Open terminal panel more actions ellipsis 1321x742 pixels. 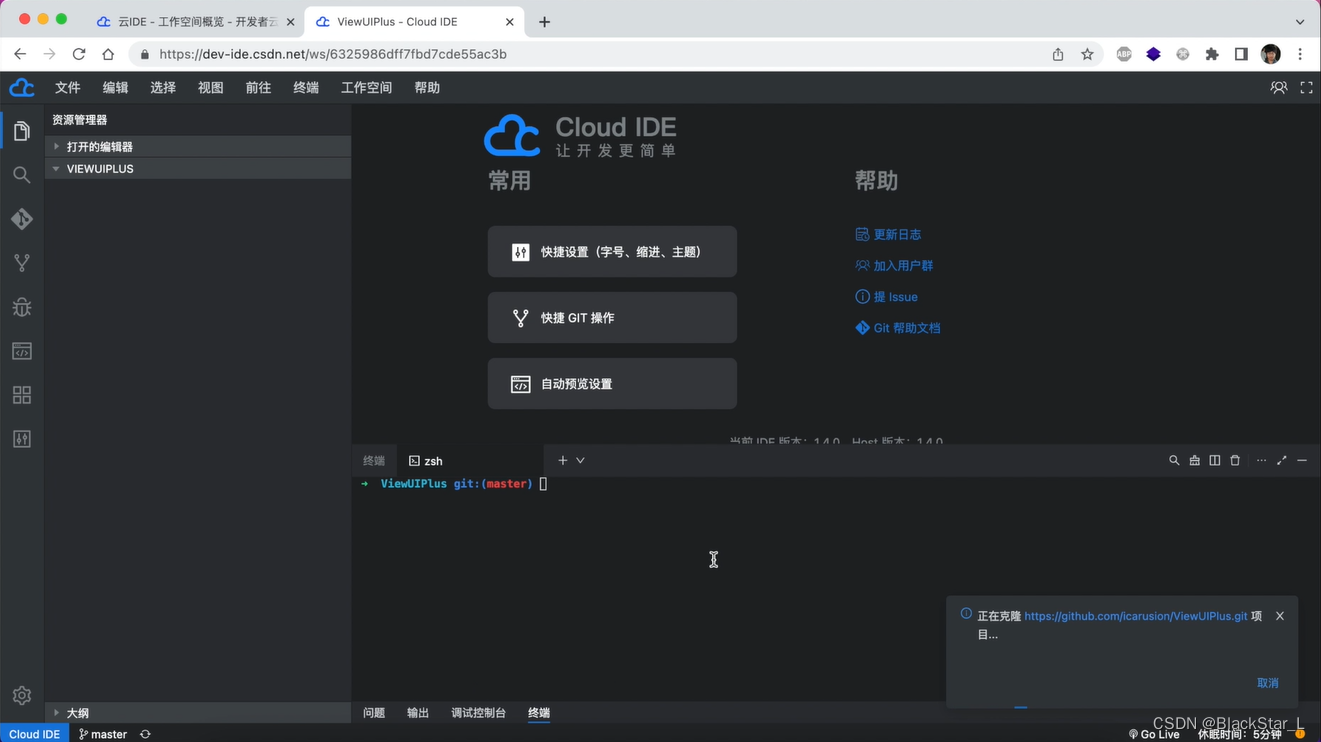coord(1261,461)
